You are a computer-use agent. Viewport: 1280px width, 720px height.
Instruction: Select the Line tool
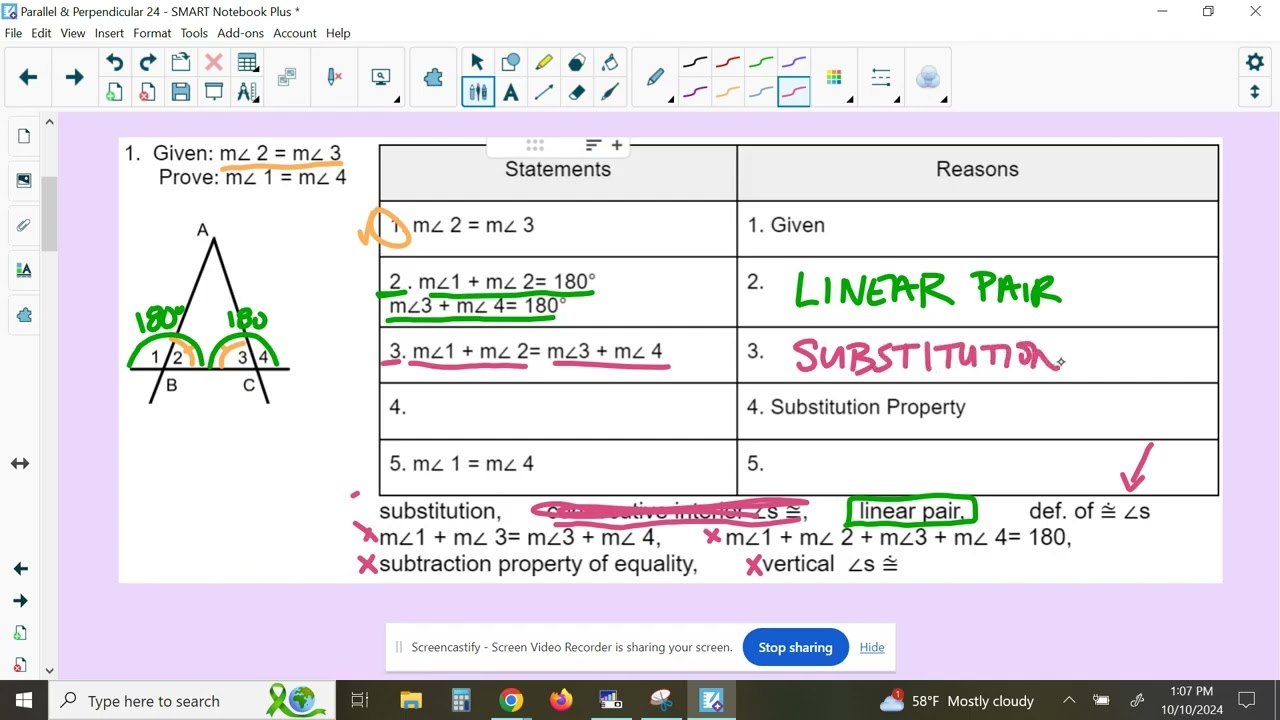[x=544, y=92]
